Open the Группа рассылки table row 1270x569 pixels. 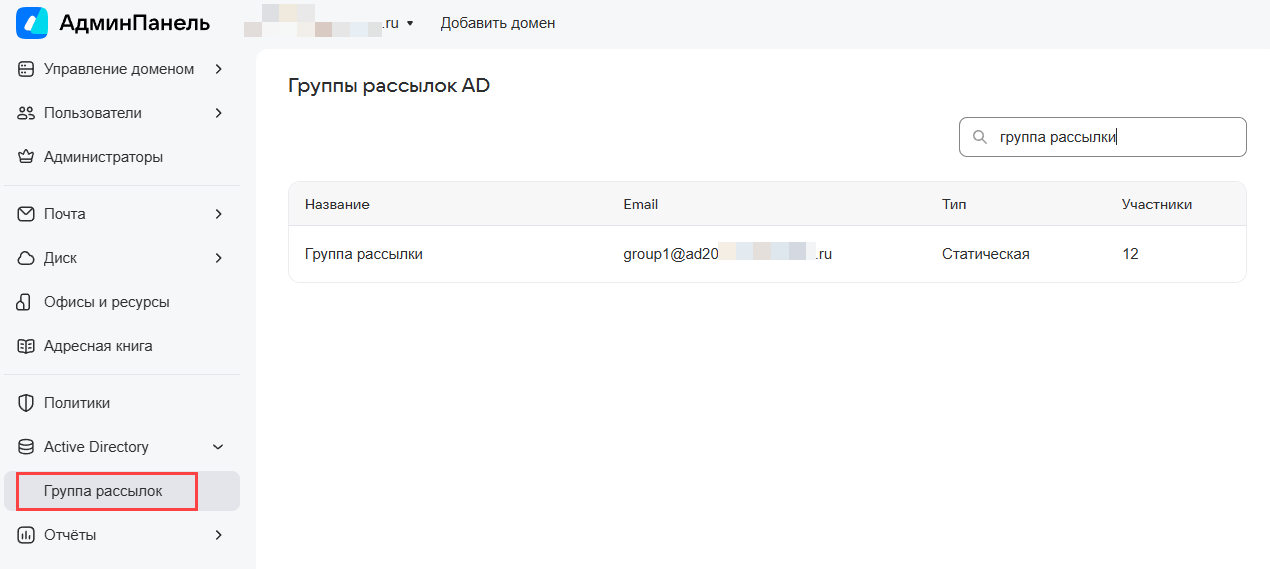tap(364, 254)
